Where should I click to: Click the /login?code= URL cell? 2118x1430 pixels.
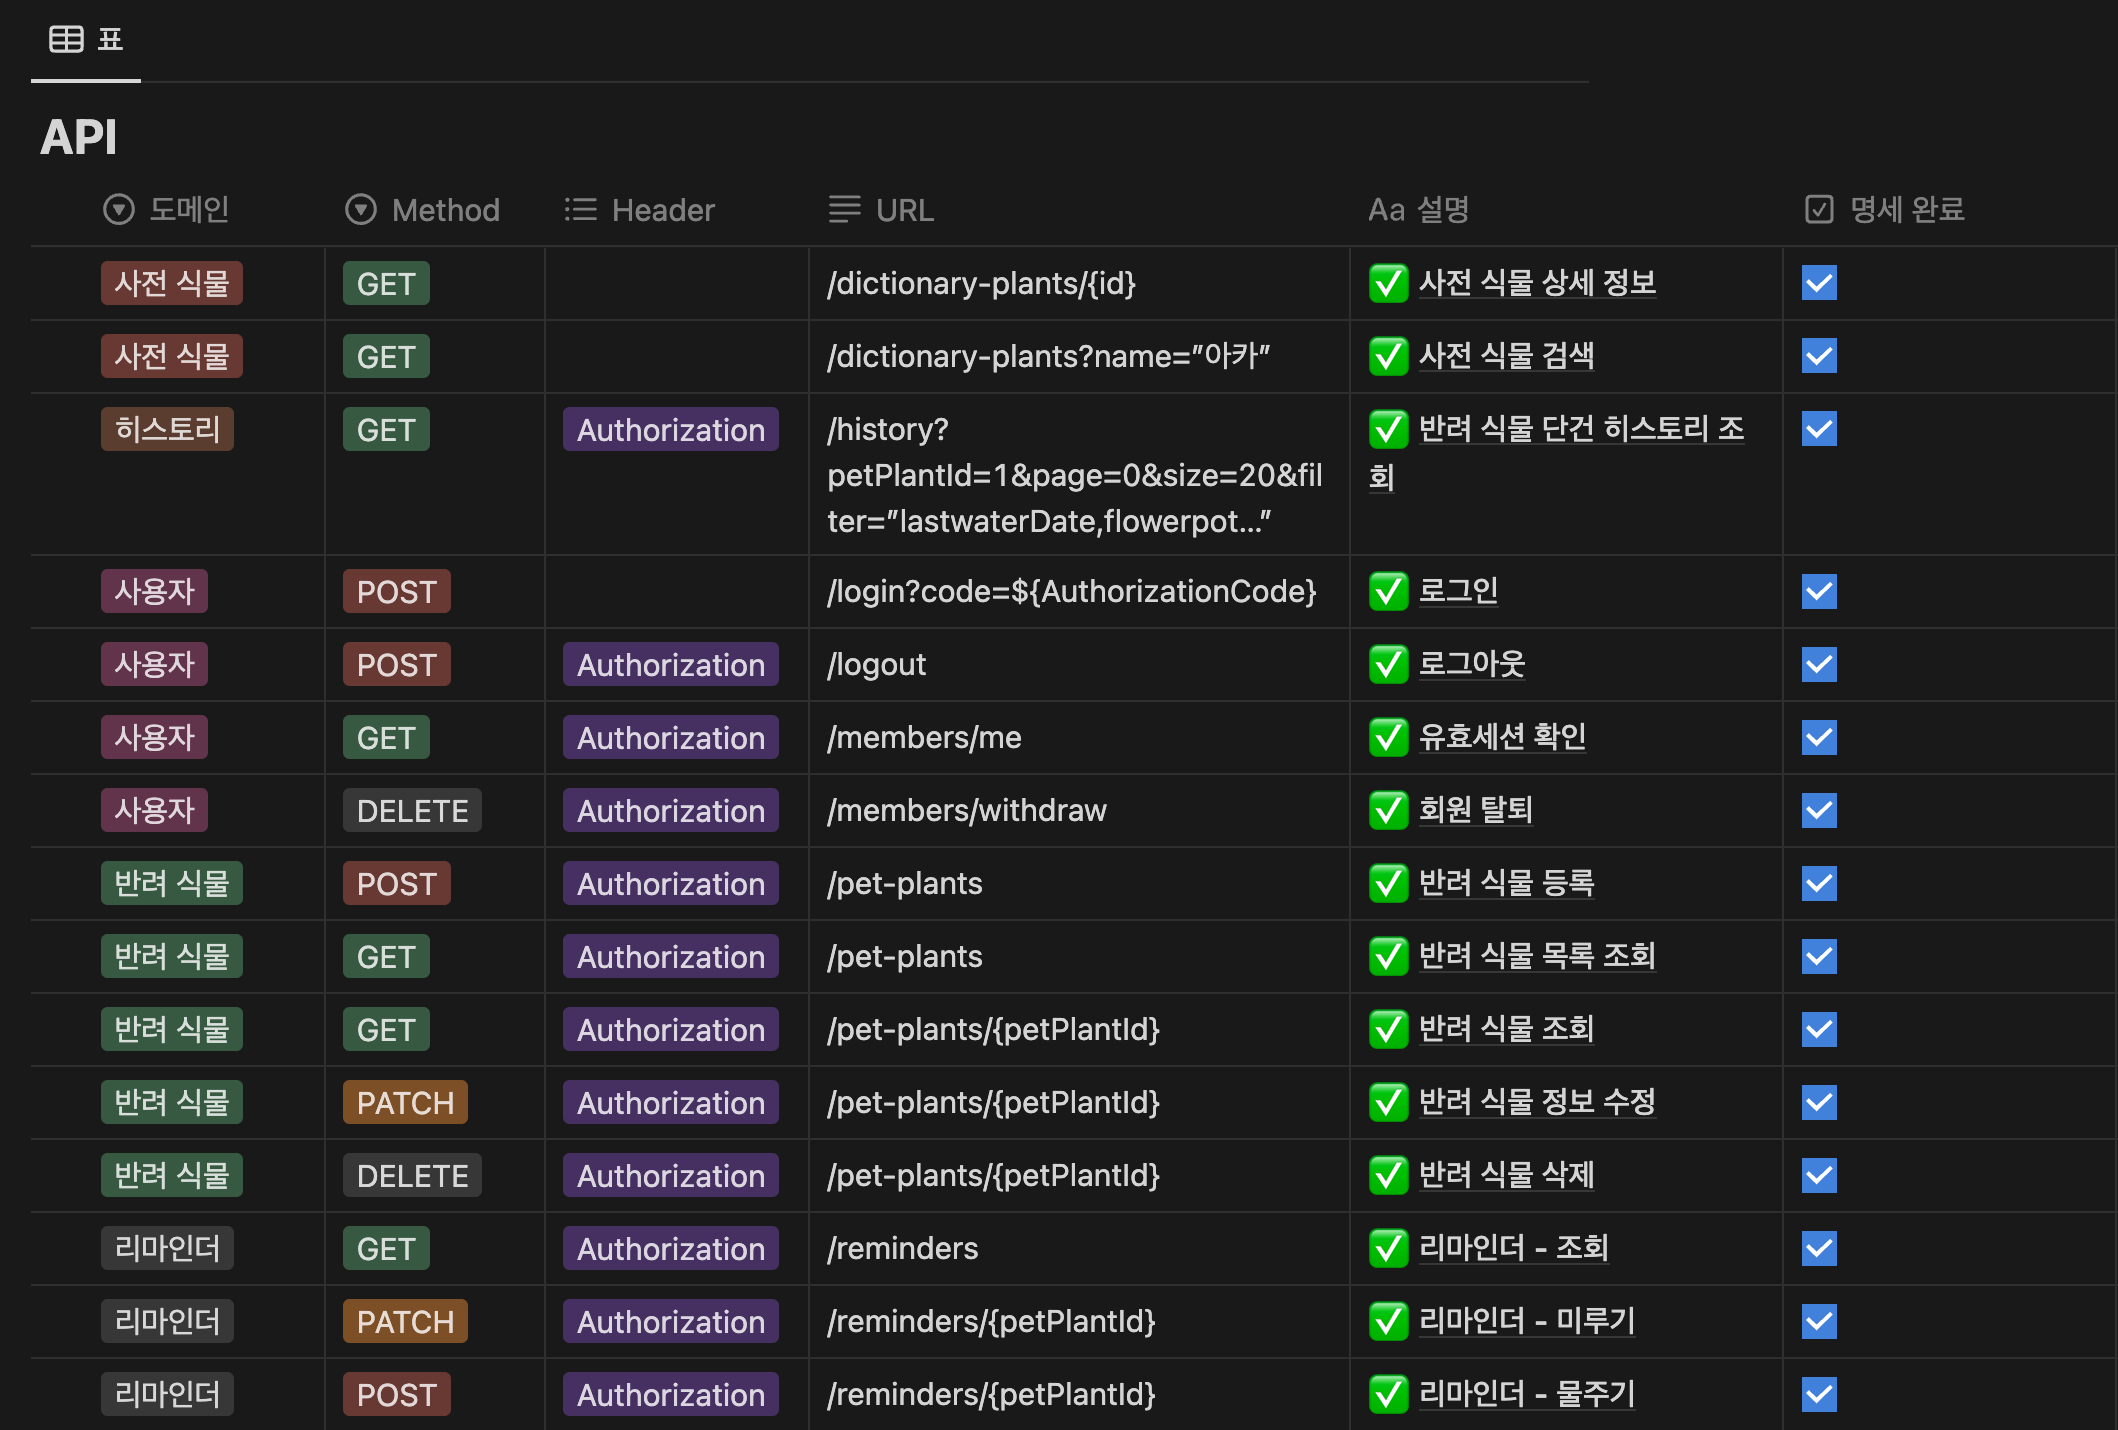pyautogui.click(x=1071, y=592)
